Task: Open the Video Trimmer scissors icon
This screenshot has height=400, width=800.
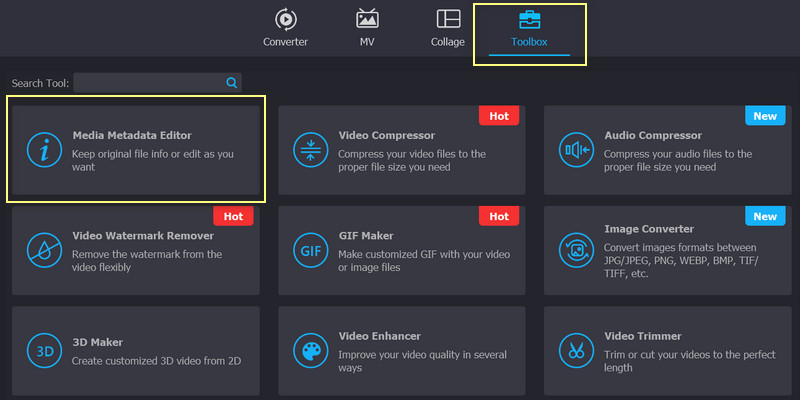Action: [575, 351]
